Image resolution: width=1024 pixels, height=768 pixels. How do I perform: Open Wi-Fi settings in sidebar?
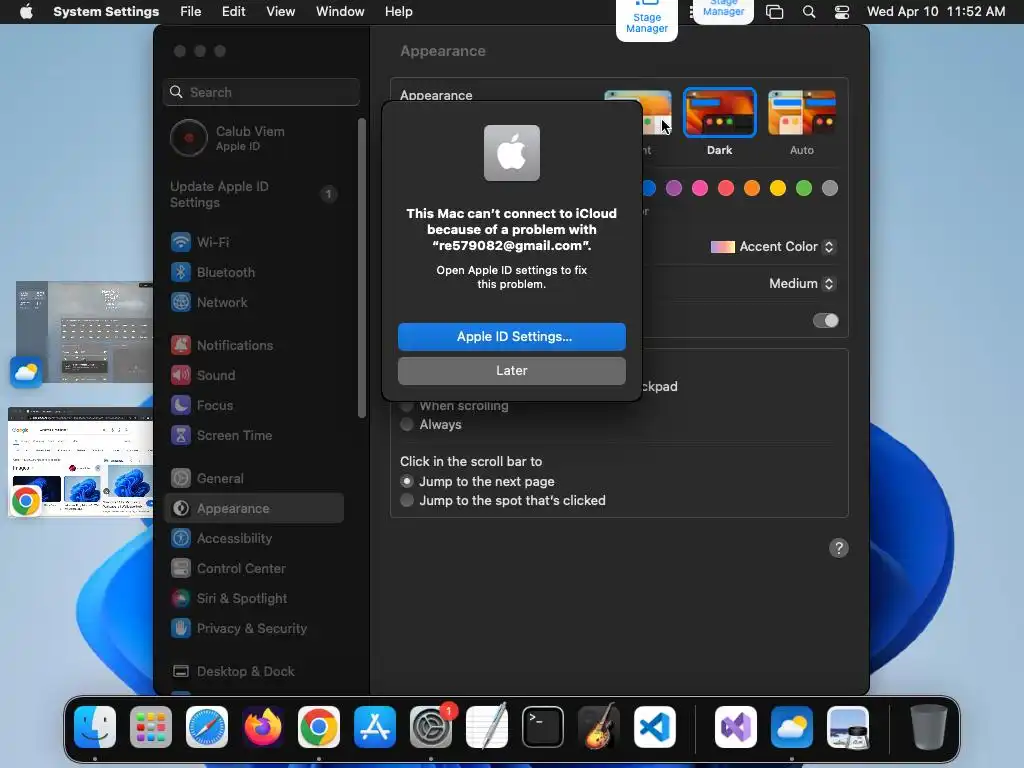pyautogui.click(x=255, y=242)
